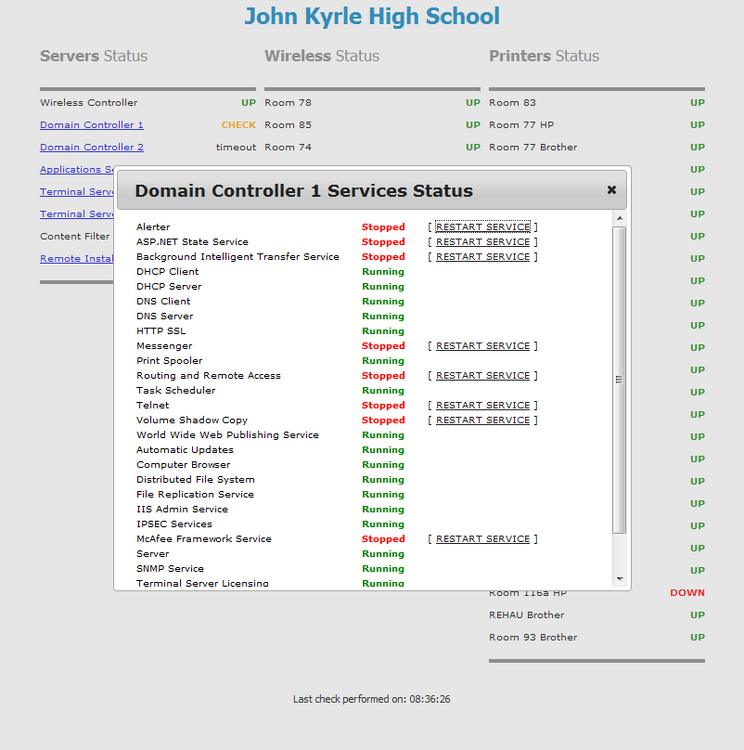Select the timeout status of Domain Controller 2
Viewport: 744px width, 750px height.
point(236,147)
